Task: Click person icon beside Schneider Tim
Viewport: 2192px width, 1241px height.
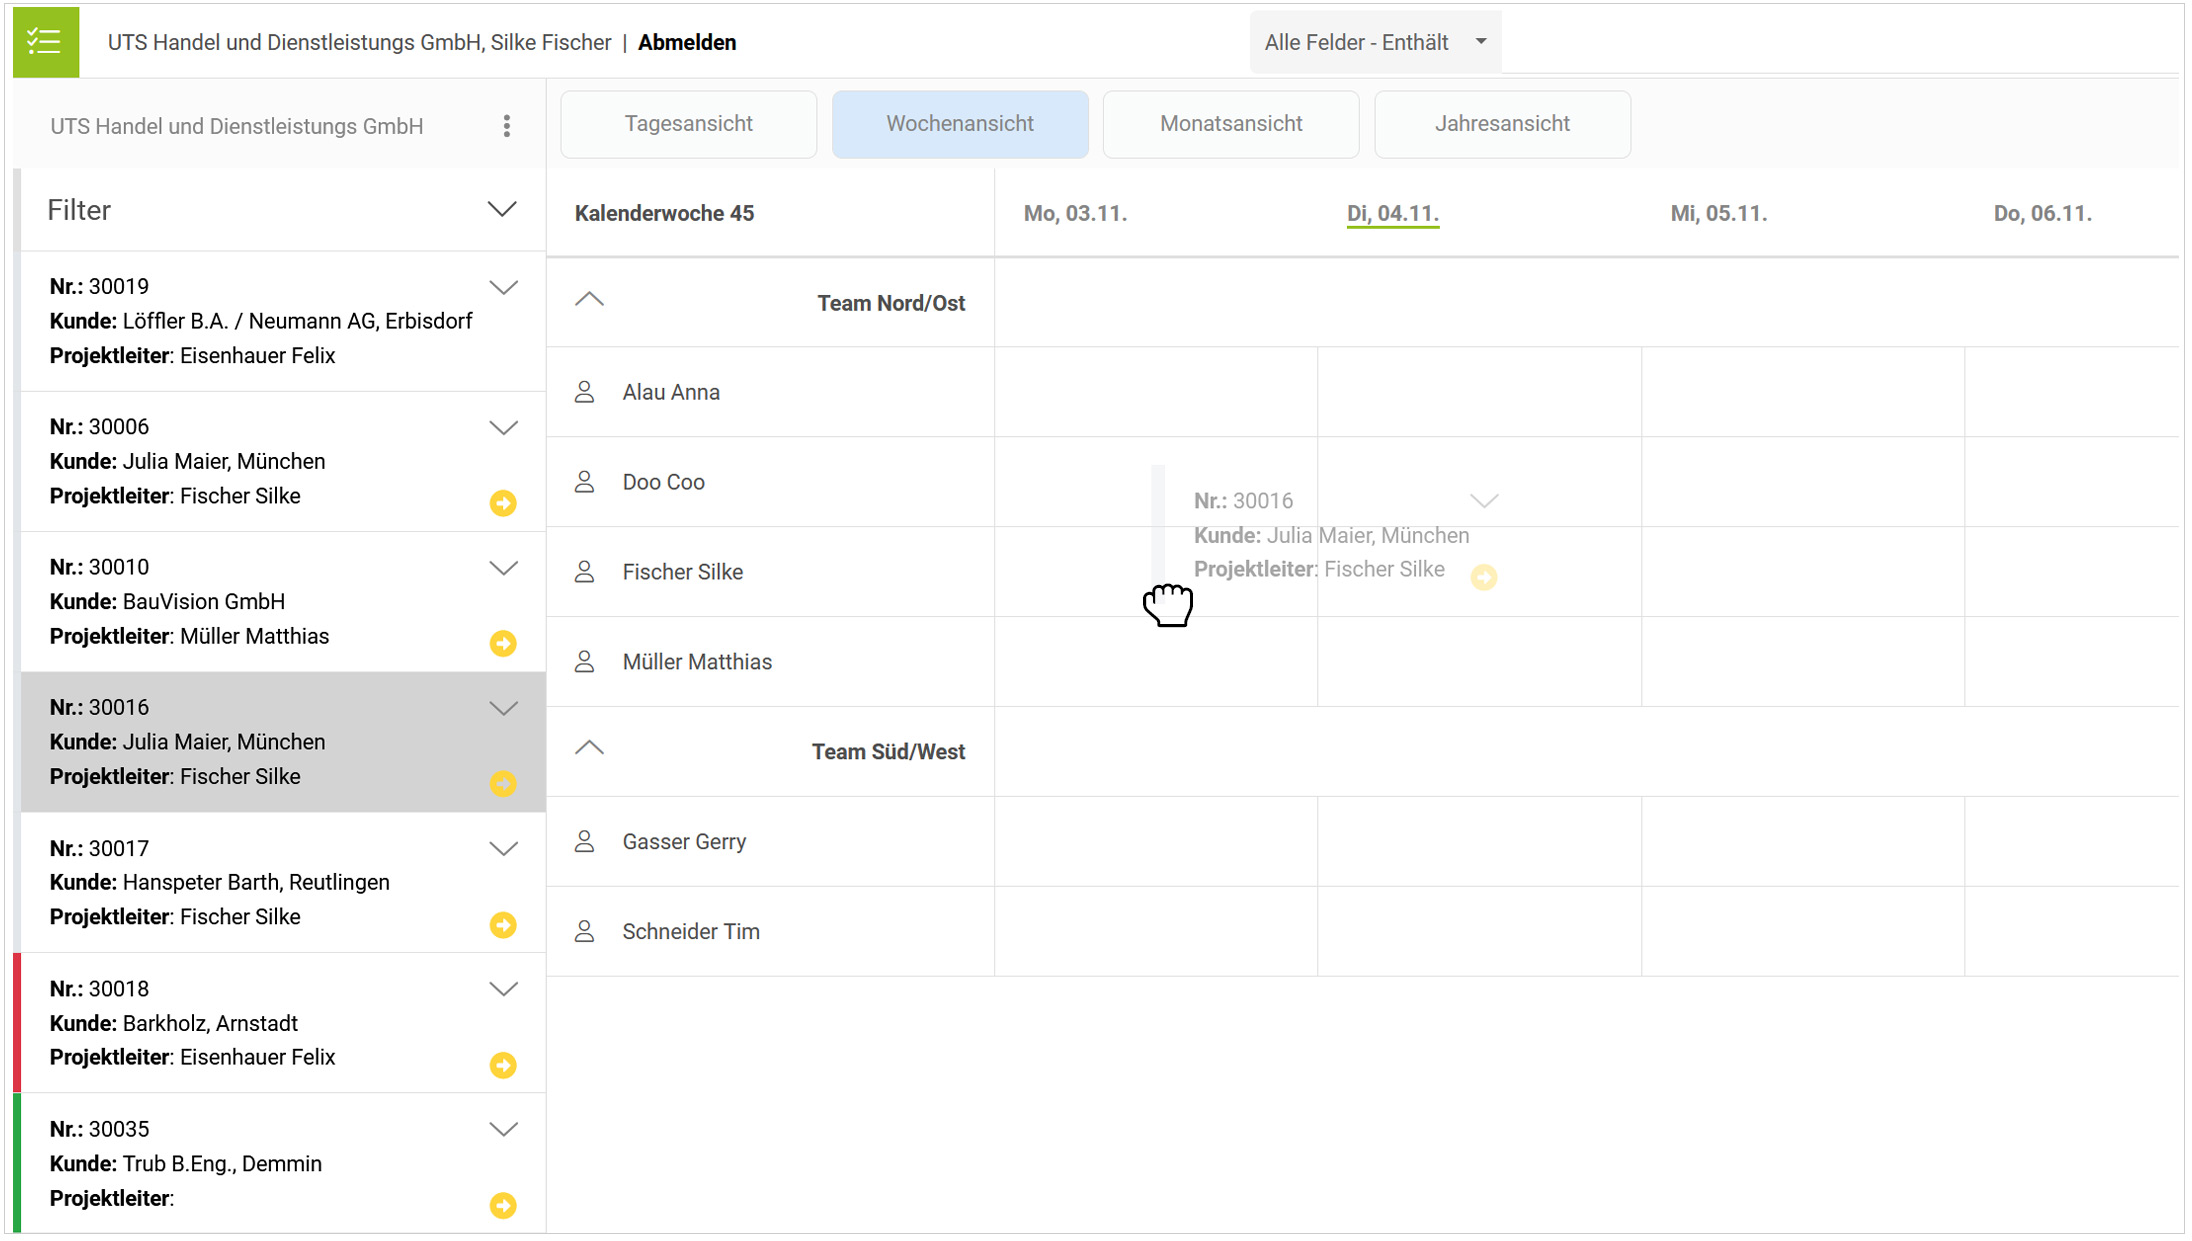Action: (x=585, y=931)
